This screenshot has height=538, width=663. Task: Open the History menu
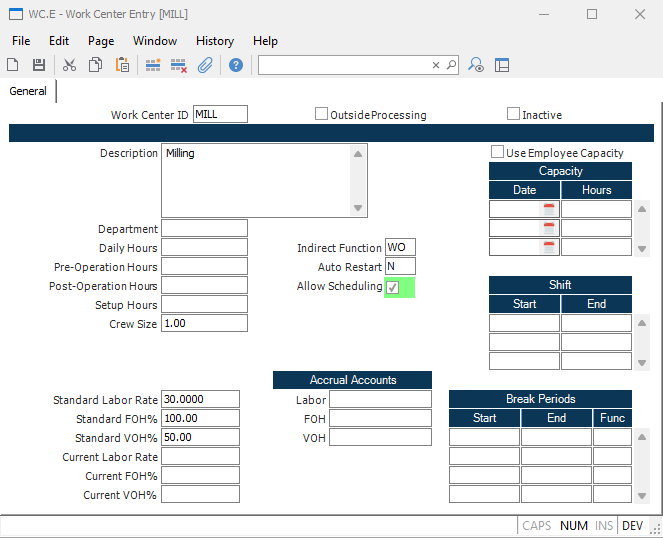point(214,41)
